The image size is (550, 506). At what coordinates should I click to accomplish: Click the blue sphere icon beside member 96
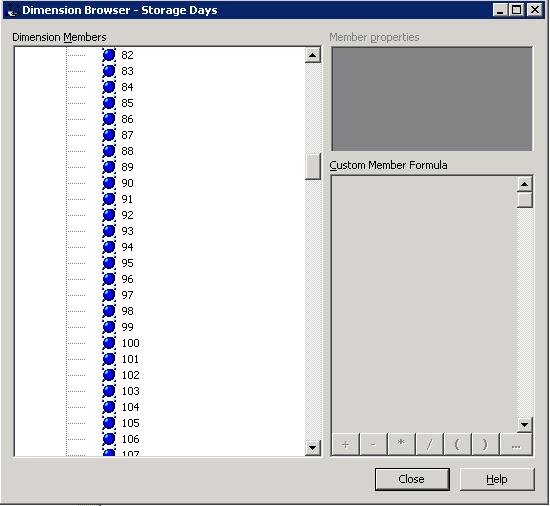pyautogui.click(x=109, y=279)
